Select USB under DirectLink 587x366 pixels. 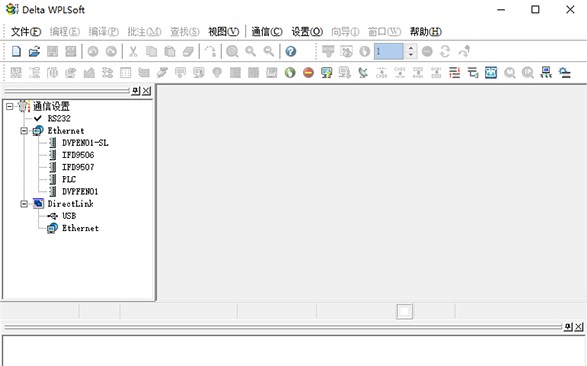point(69,216)
